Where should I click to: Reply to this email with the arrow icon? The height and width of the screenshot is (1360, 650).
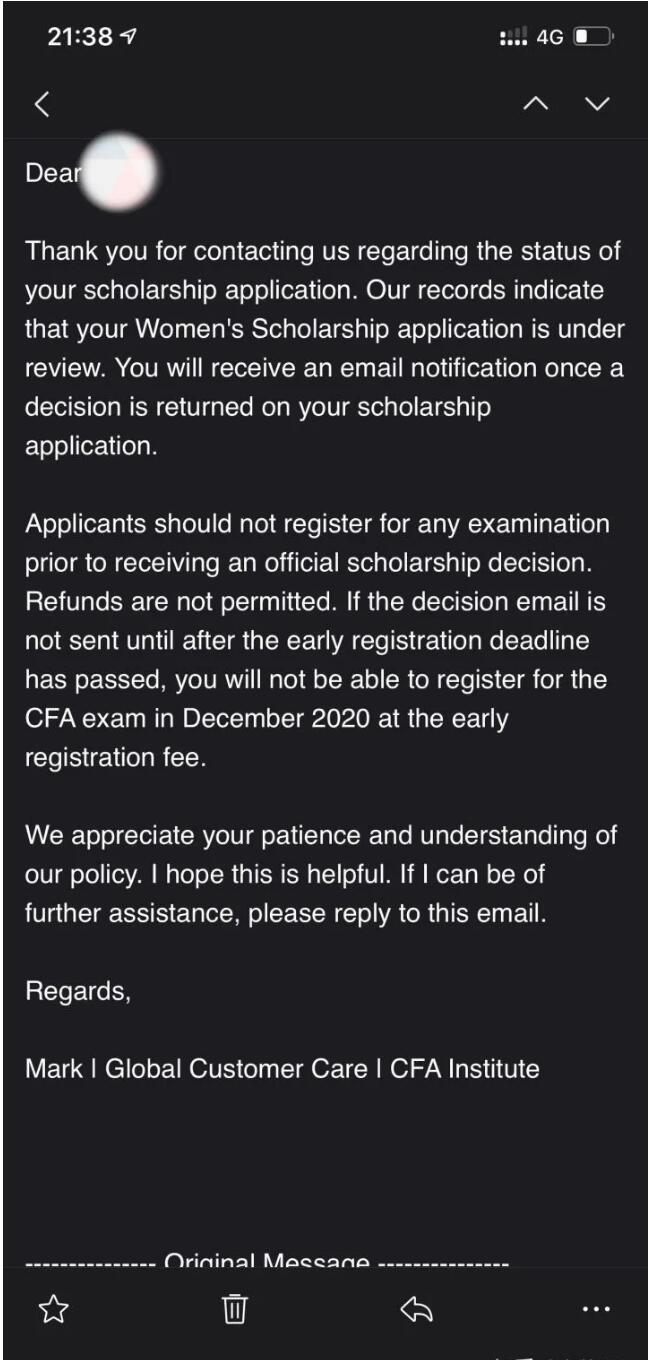pyautogui.click(x=415, y=1308)
